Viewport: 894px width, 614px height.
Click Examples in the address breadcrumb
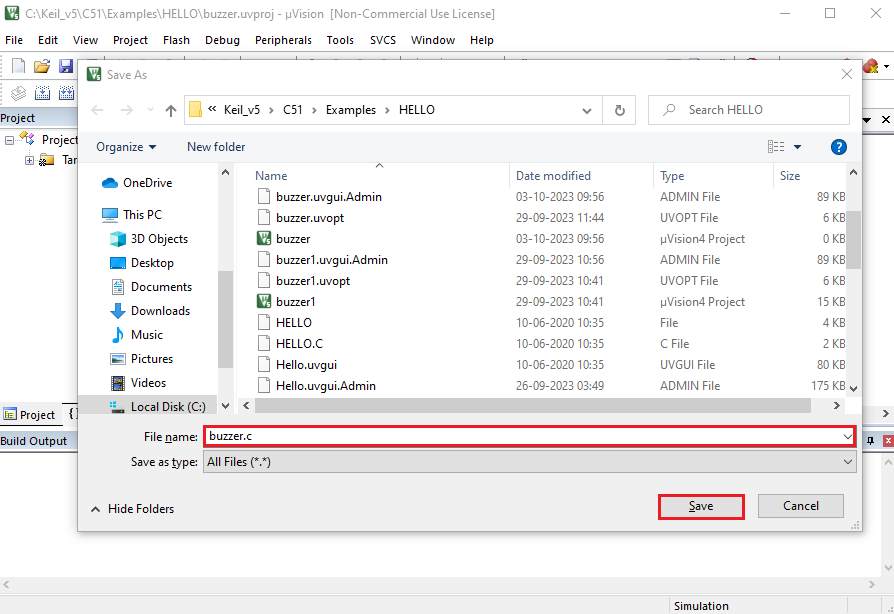tap(351, 110)
